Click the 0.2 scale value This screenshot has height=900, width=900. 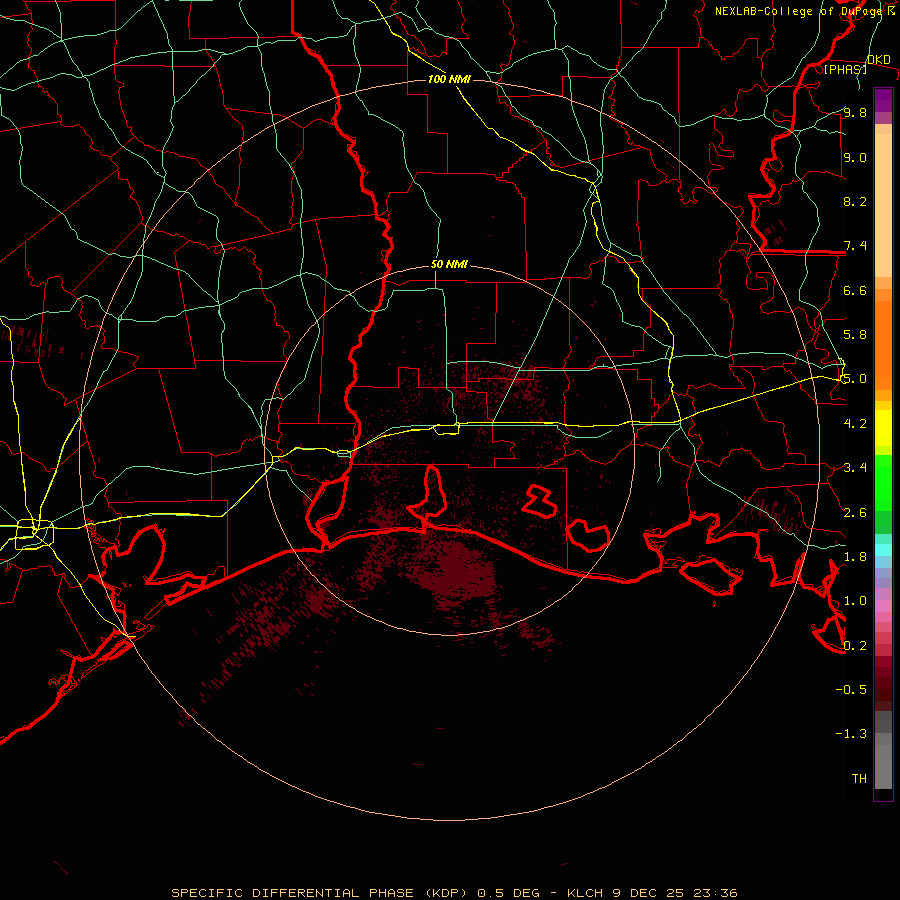(855, 646)
